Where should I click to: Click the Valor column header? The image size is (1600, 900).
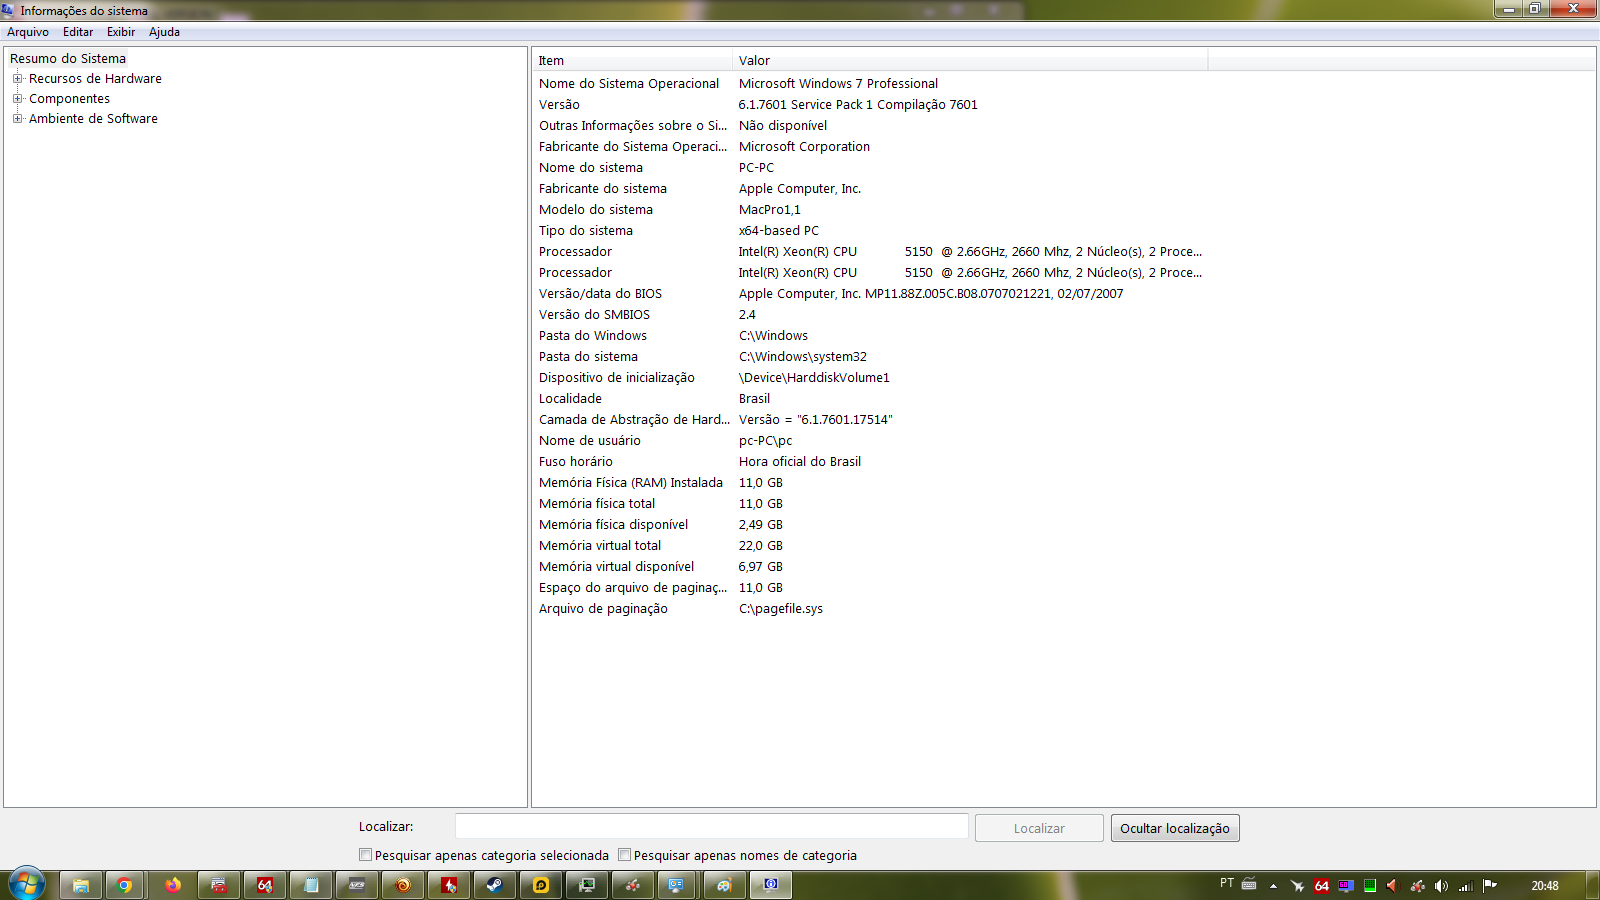(970, 61)
